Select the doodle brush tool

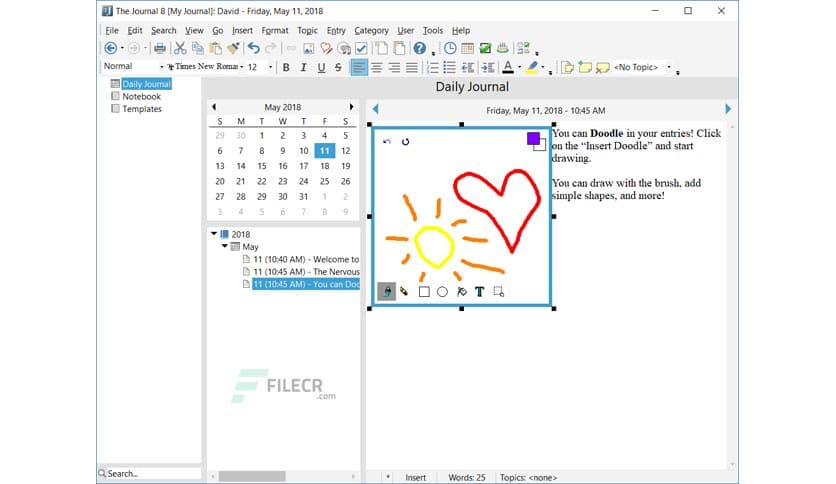tap(386, 292)
